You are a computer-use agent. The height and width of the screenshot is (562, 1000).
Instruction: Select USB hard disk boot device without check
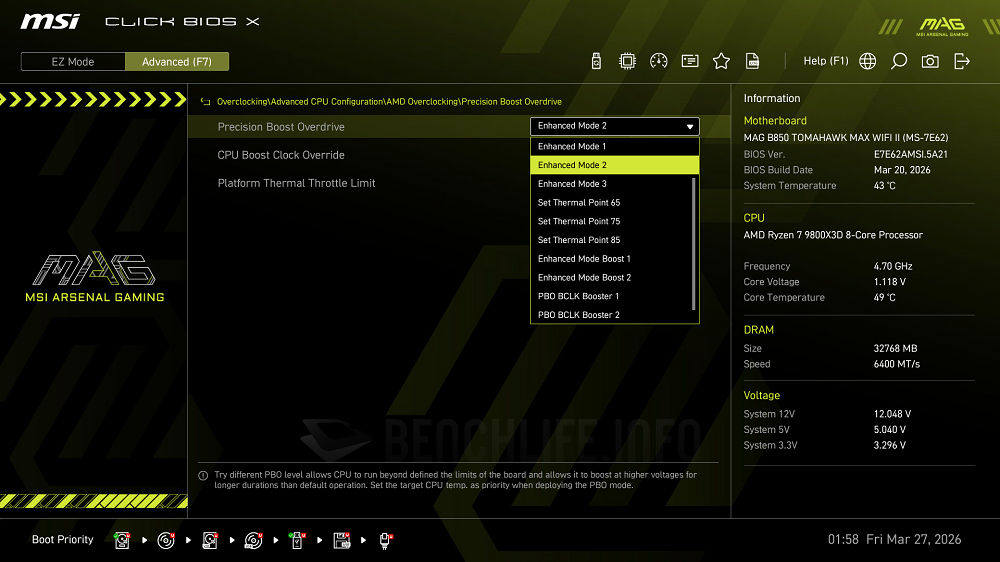pos(210,540)
